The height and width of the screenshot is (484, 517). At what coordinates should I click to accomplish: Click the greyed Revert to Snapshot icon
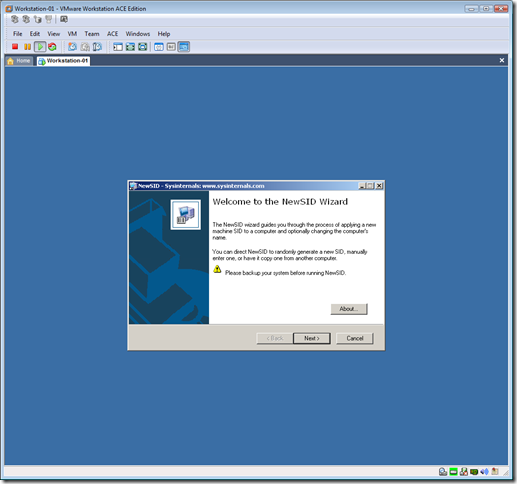pos(85,47)
